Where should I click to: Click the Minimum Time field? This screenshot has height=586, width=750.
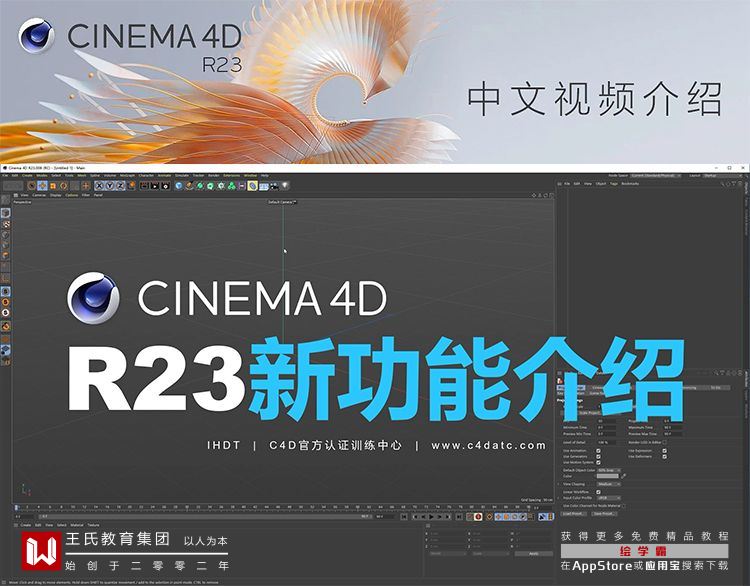607,428
